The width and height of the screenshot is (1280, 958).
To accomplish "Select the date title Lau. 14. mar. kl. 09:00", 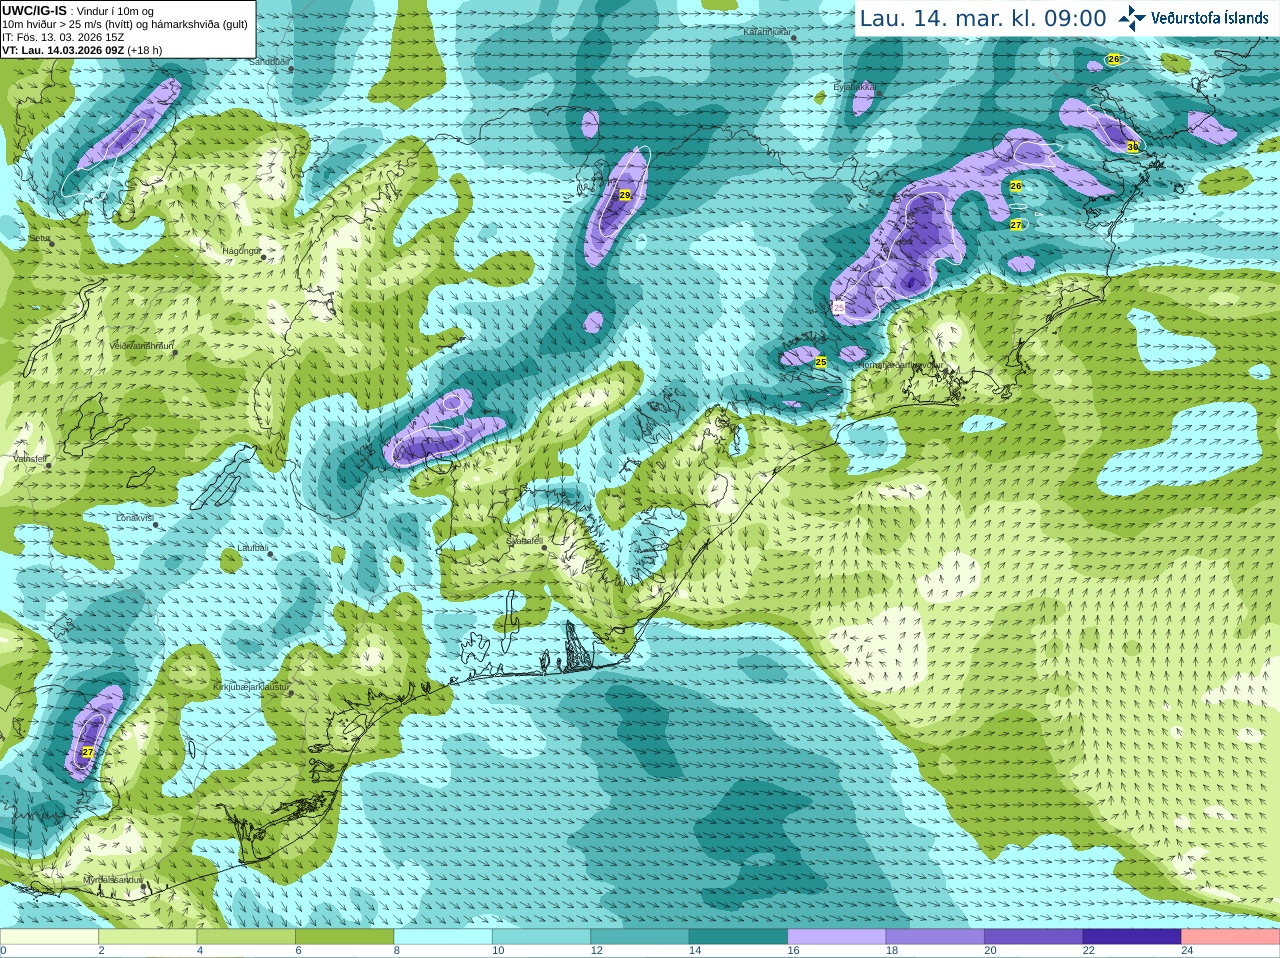I will [983, 19].
